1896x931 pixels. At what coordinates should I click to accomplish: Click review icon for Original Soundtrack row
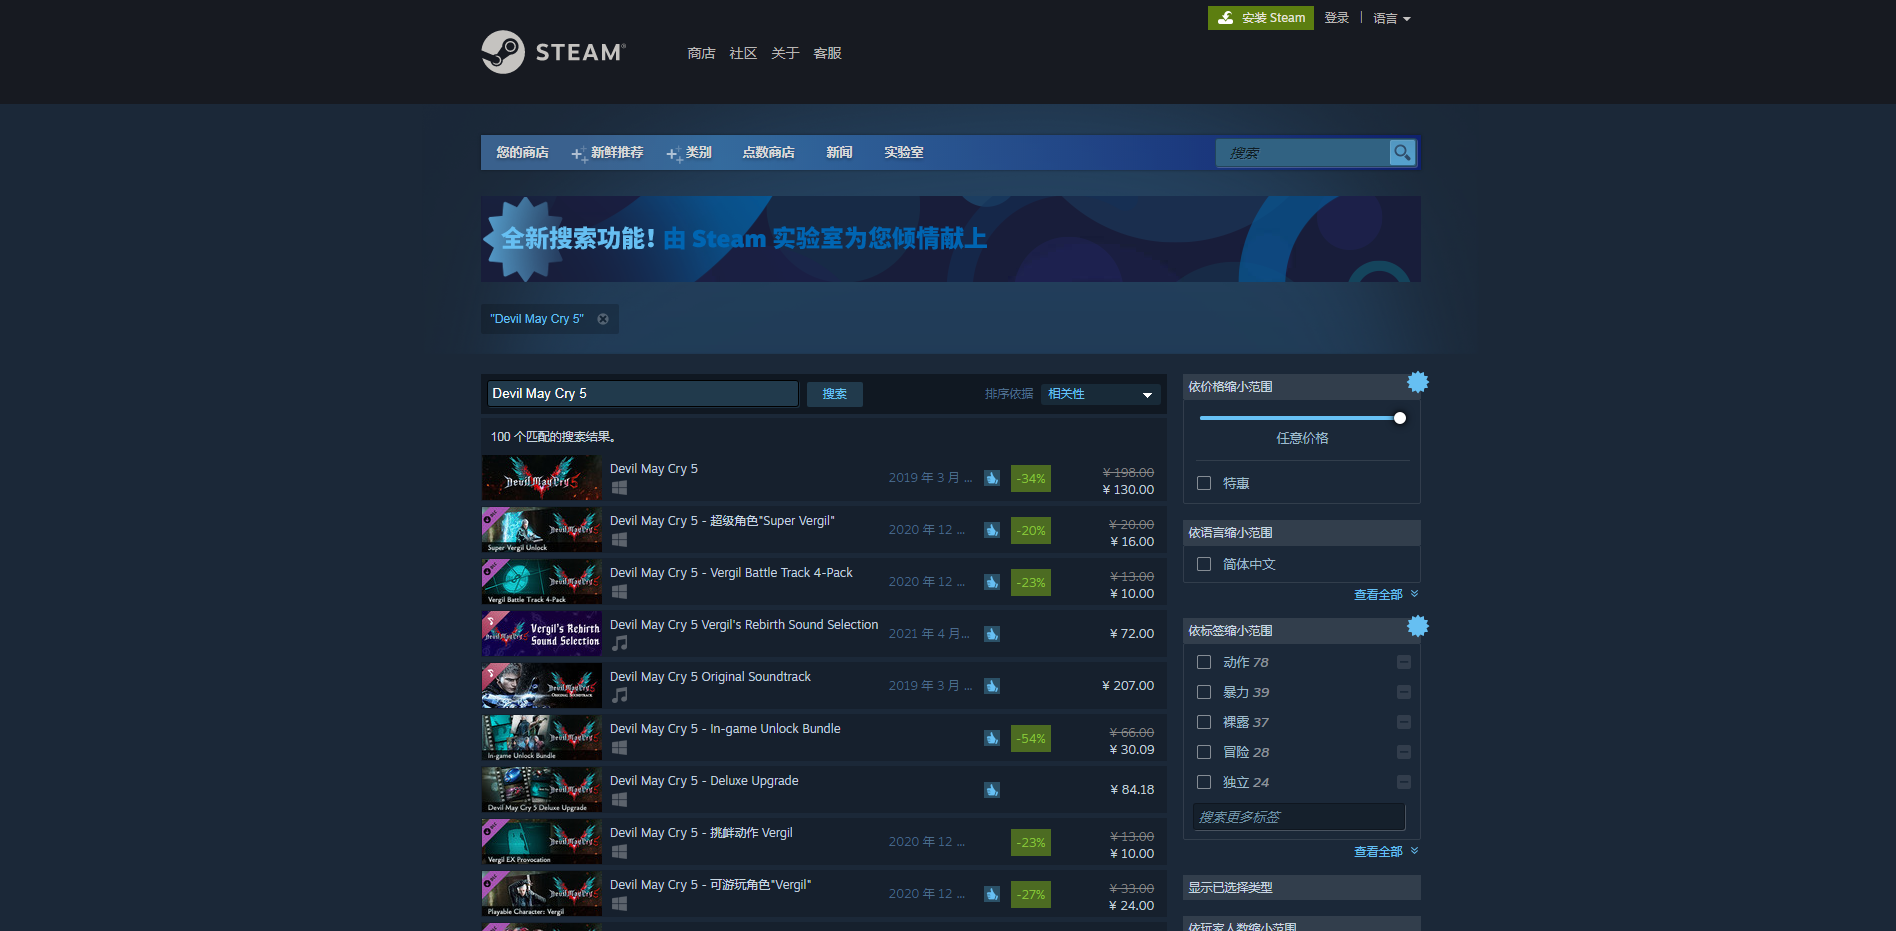pos(992,686)
